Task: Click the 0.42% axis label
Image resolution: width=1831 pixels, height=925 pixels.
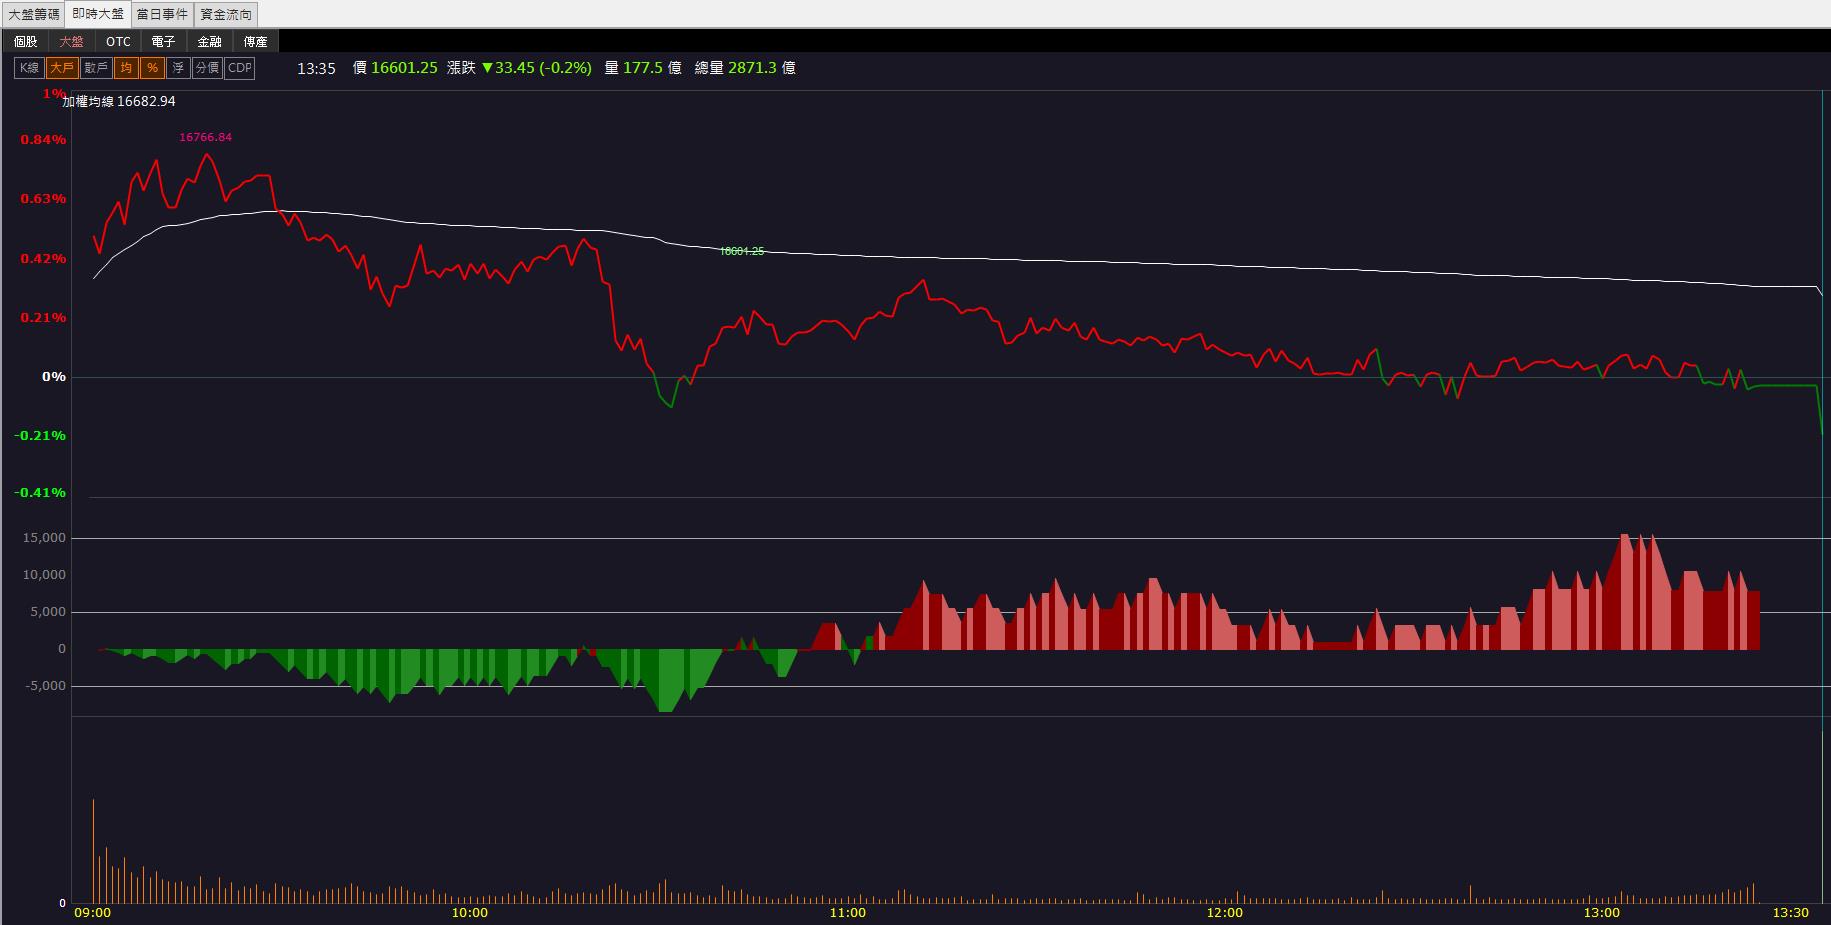Action: 43,259
